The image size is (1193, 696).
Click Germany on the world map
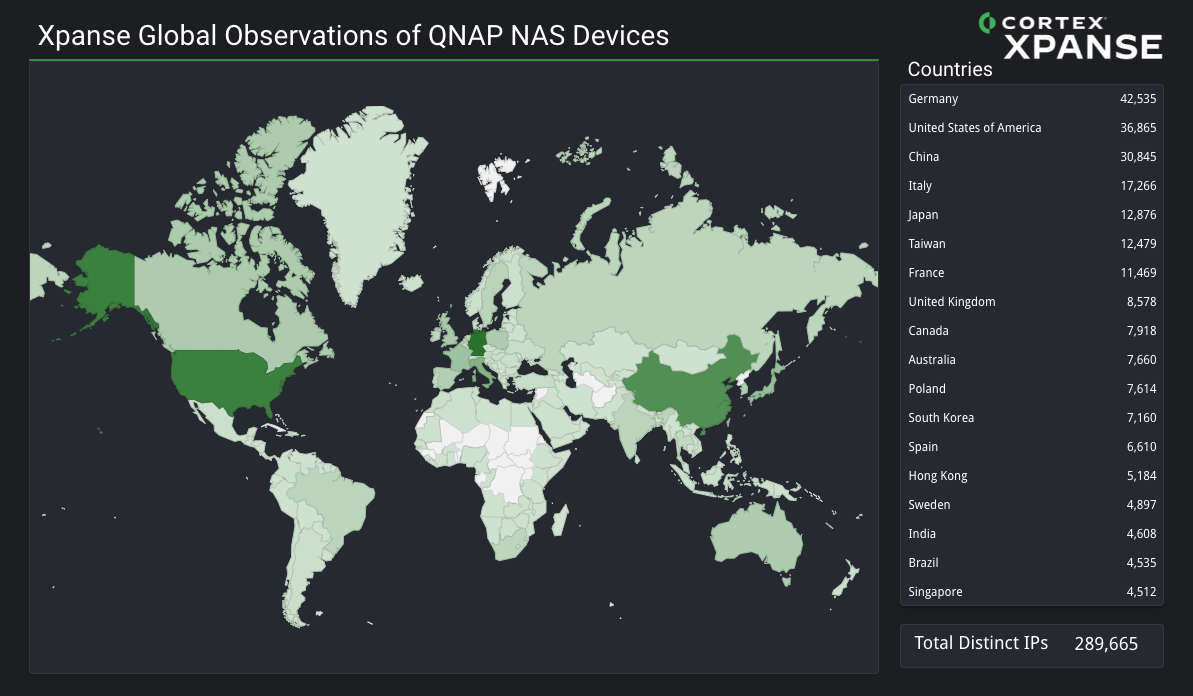tap(476, 342)
